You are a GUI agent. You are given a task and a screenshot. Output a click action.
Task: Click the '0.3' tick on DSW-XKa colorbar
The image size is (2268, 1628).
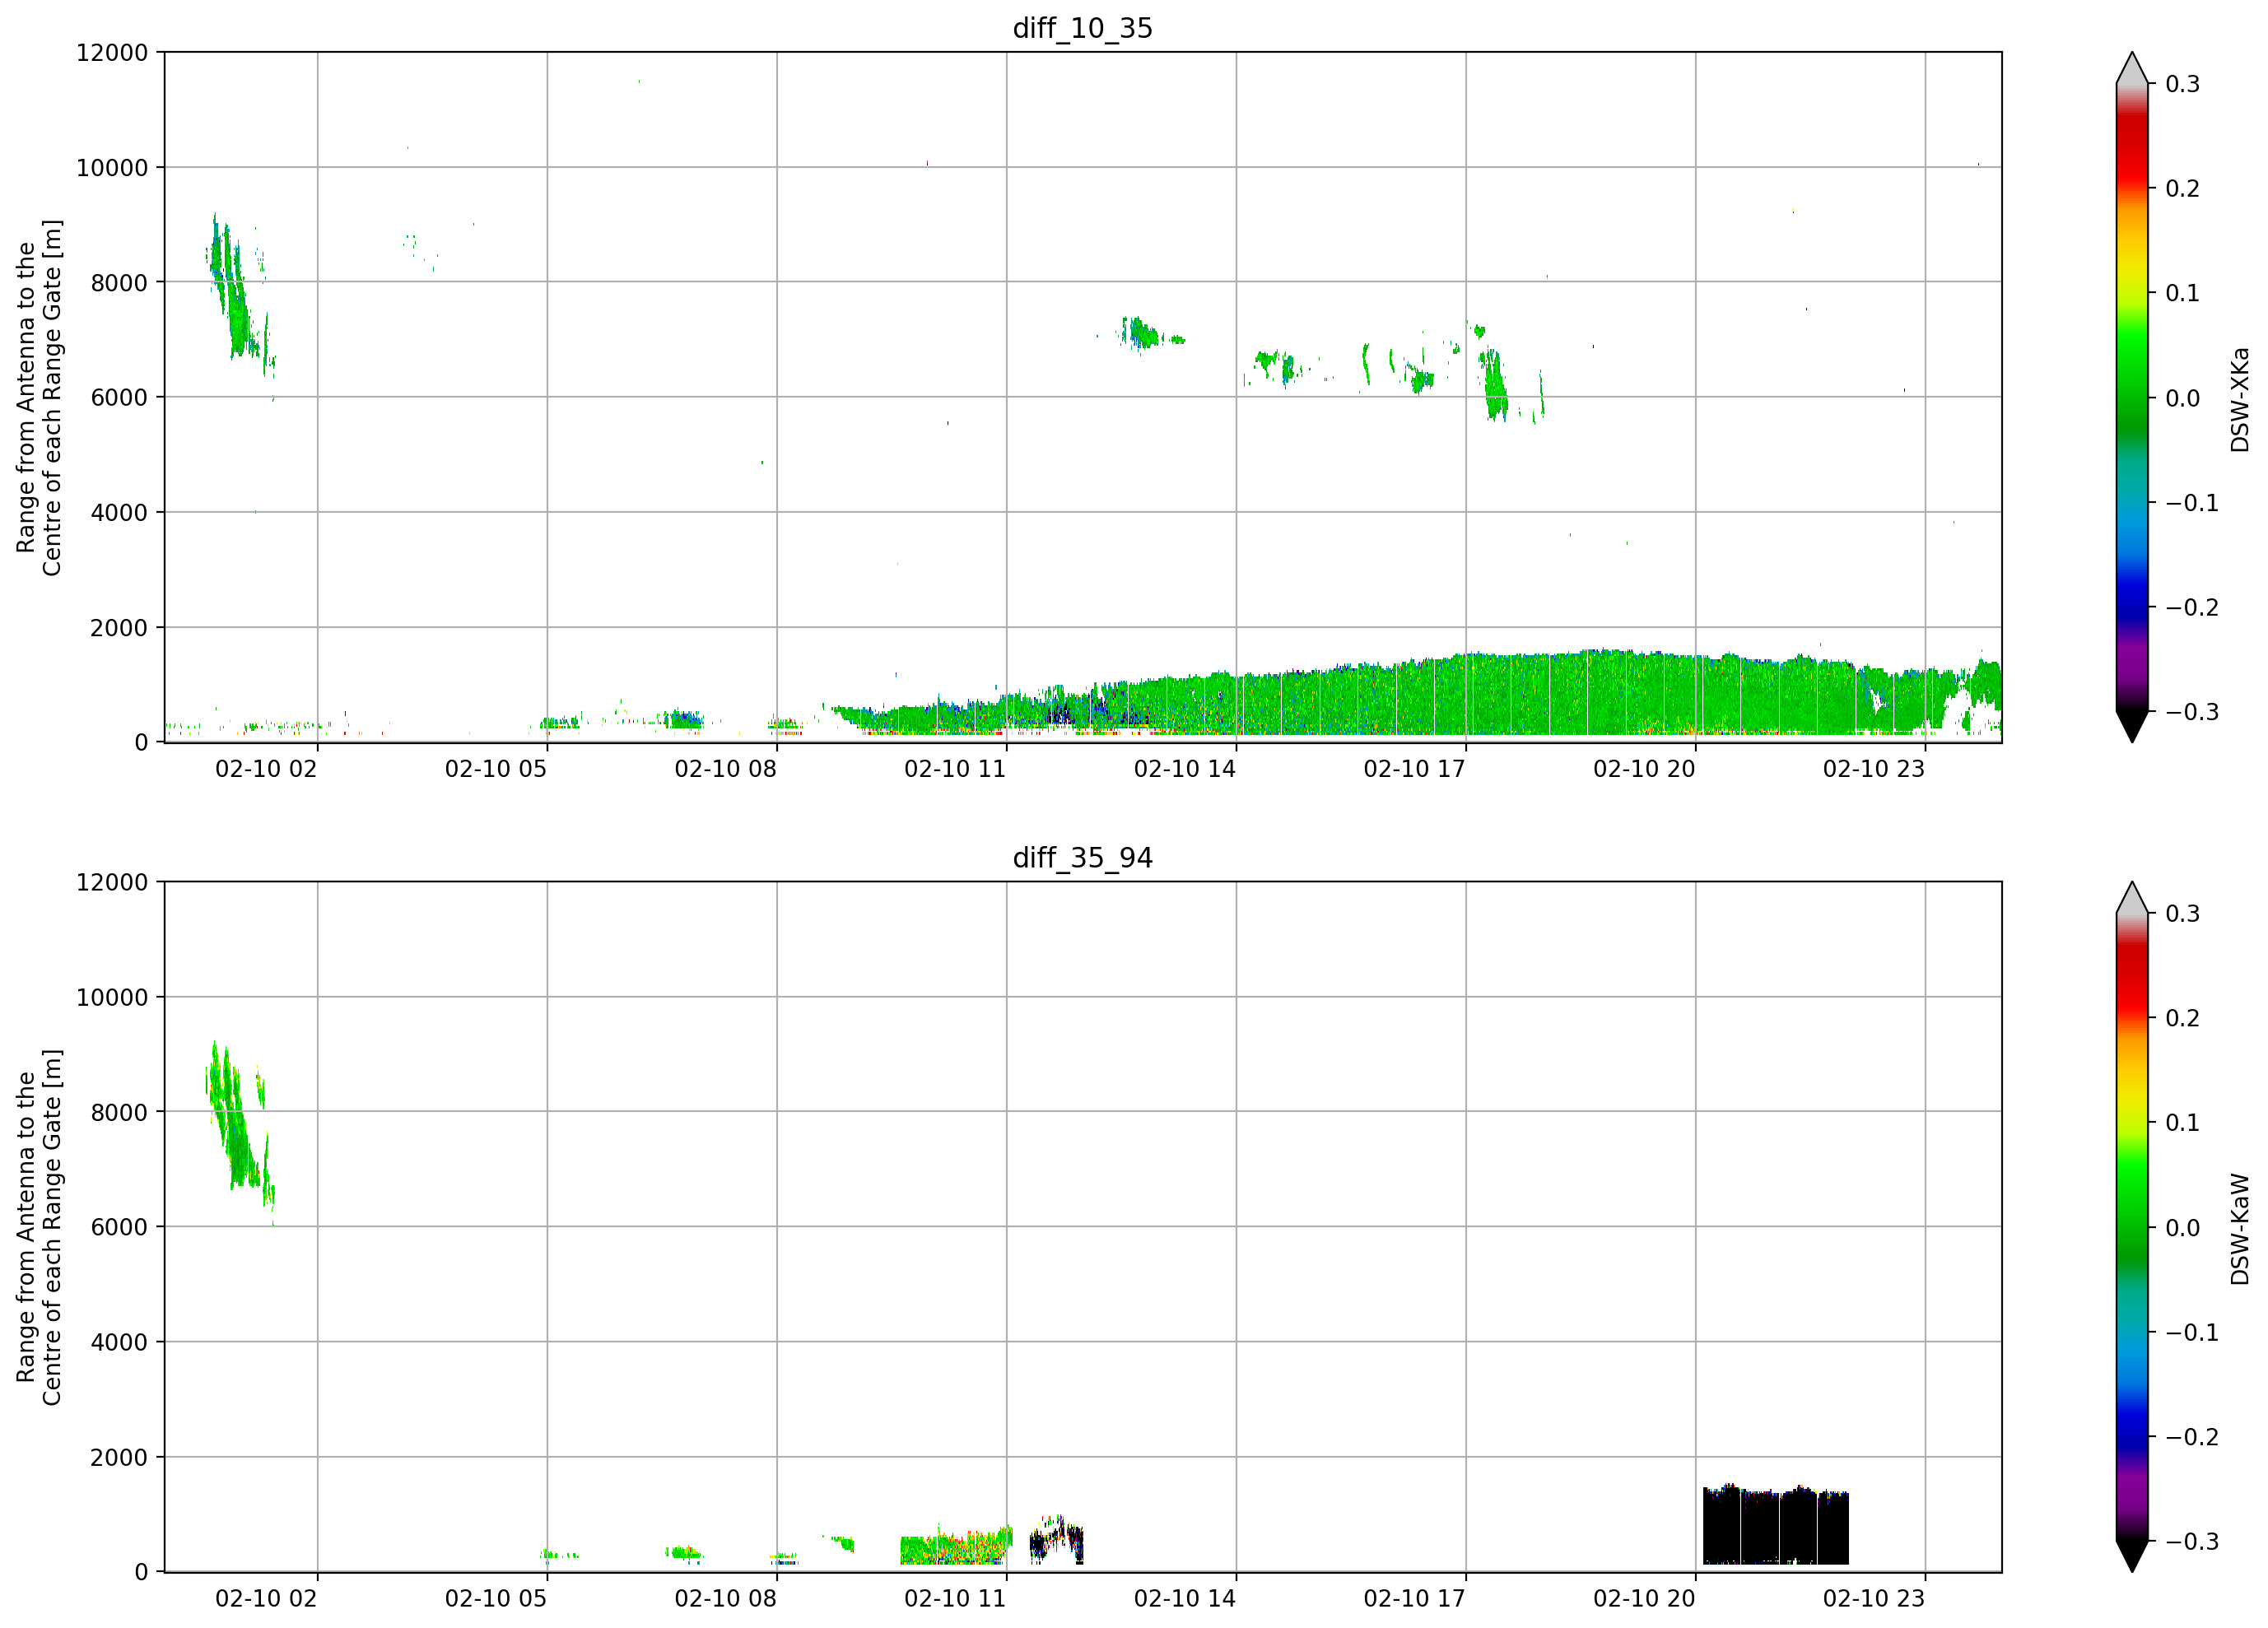coord(2182,84)
